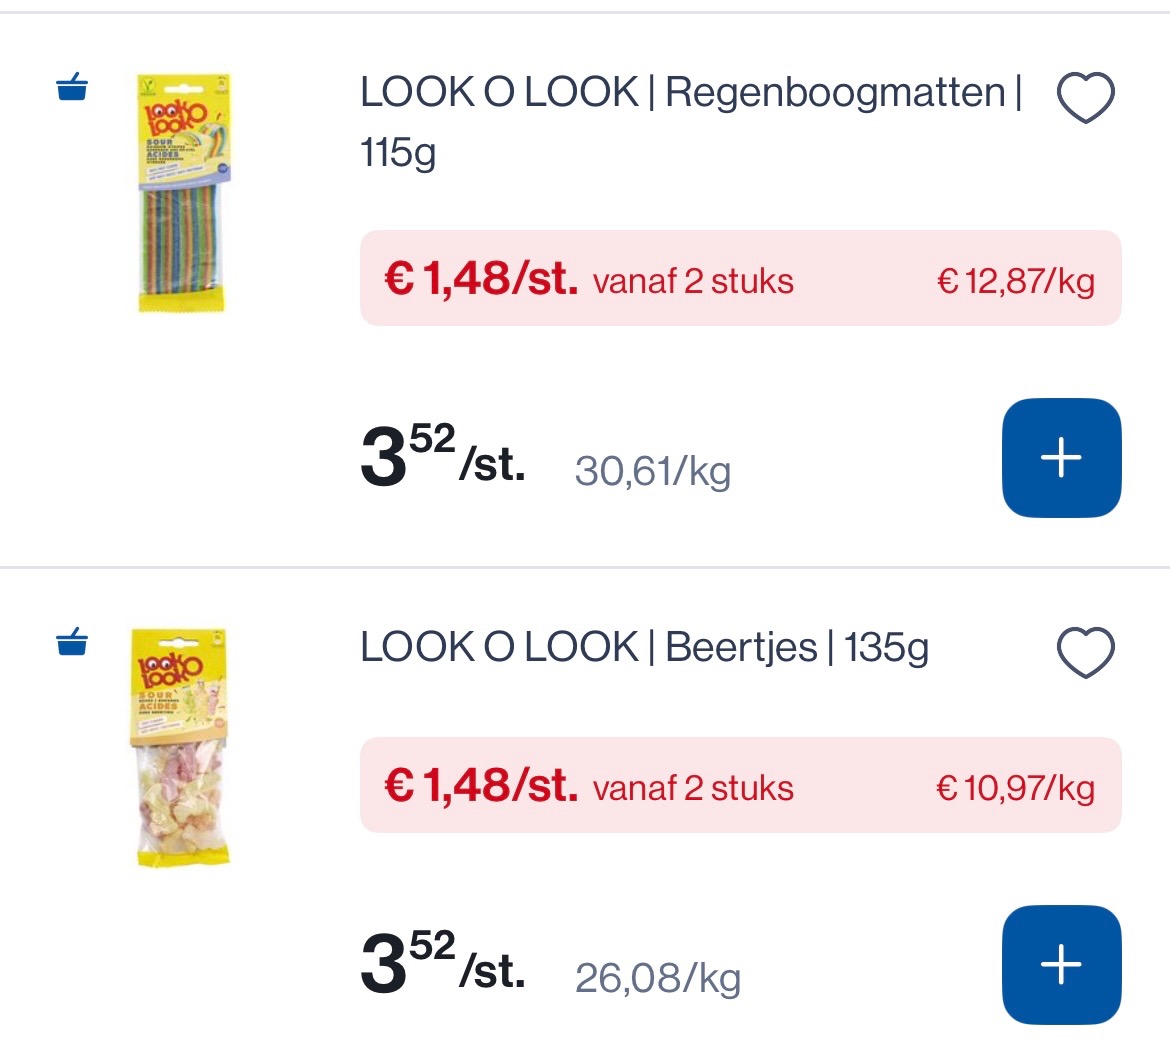Tap the heart outline on the upper product row
The width and height of the screenshot is (1170, 1060).
[1084, 96]
